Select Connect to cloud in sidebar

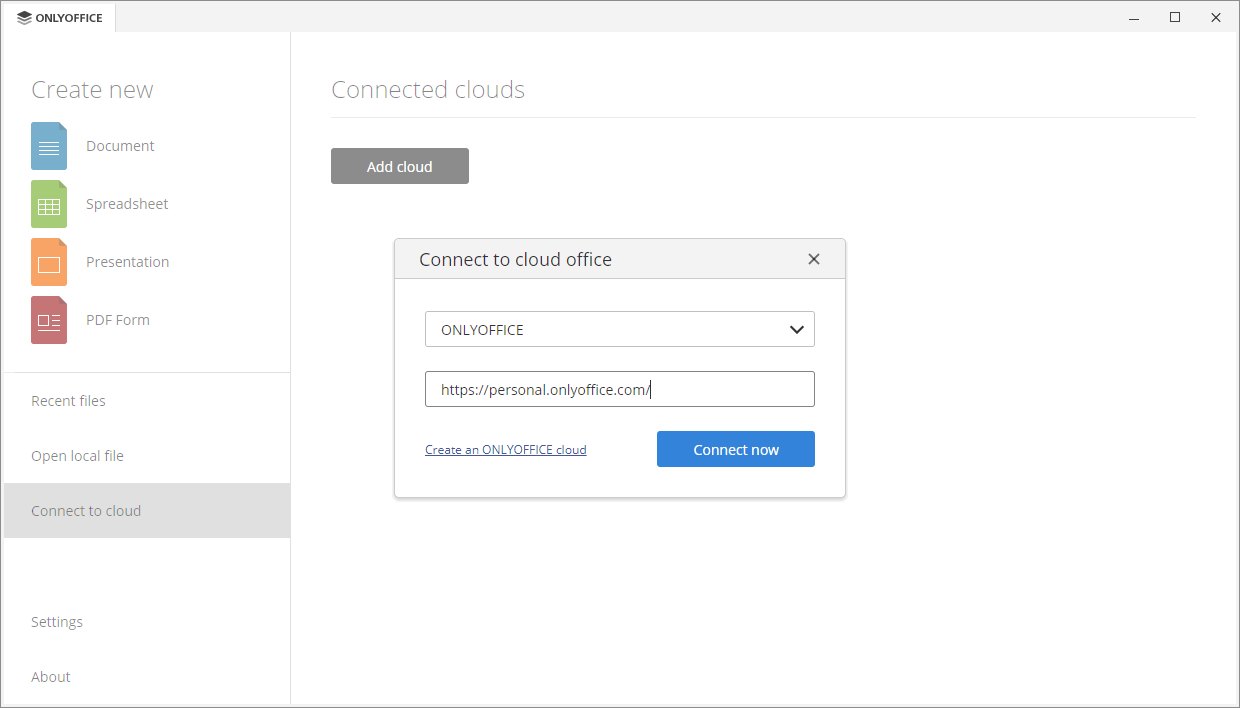tap(147, 511)
